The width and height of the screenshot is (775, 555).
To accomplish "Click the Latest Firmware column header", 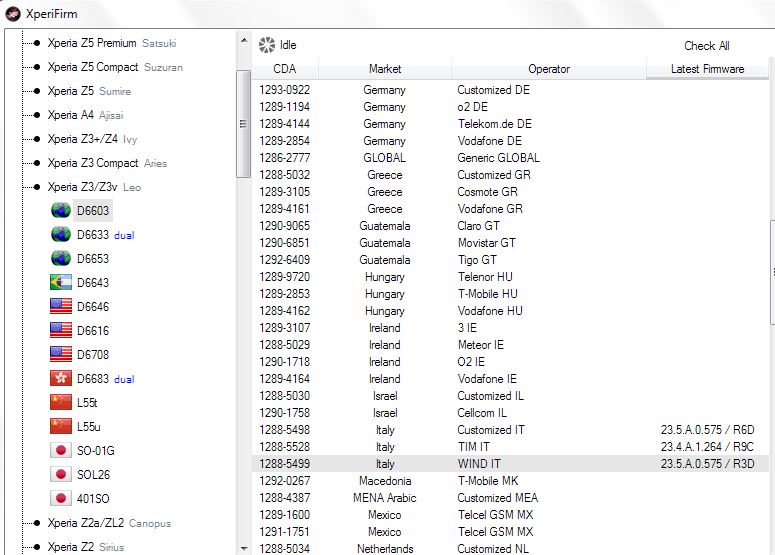I will [x=707, y=69].
